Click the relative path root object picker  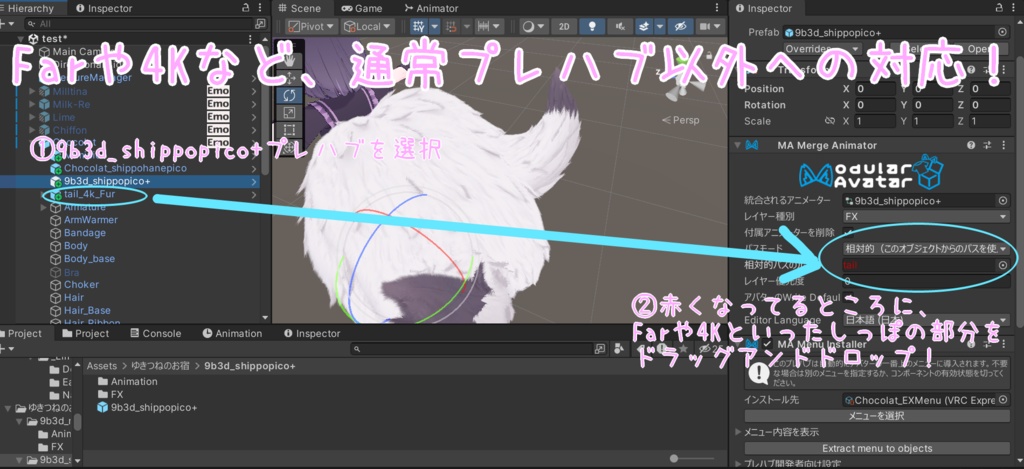point(1002,265)
